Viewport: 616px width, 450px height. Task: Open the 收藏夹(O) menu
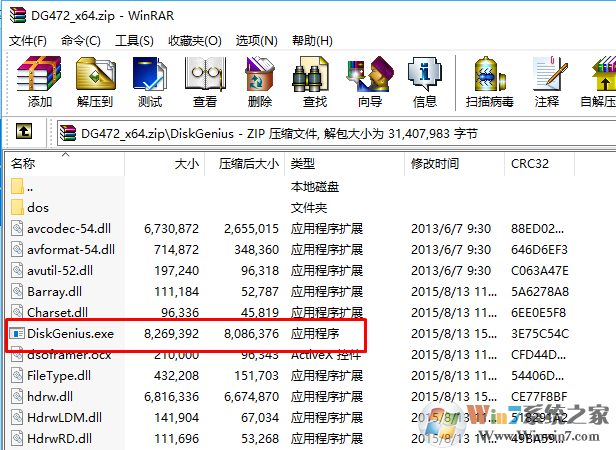point(194,40)
